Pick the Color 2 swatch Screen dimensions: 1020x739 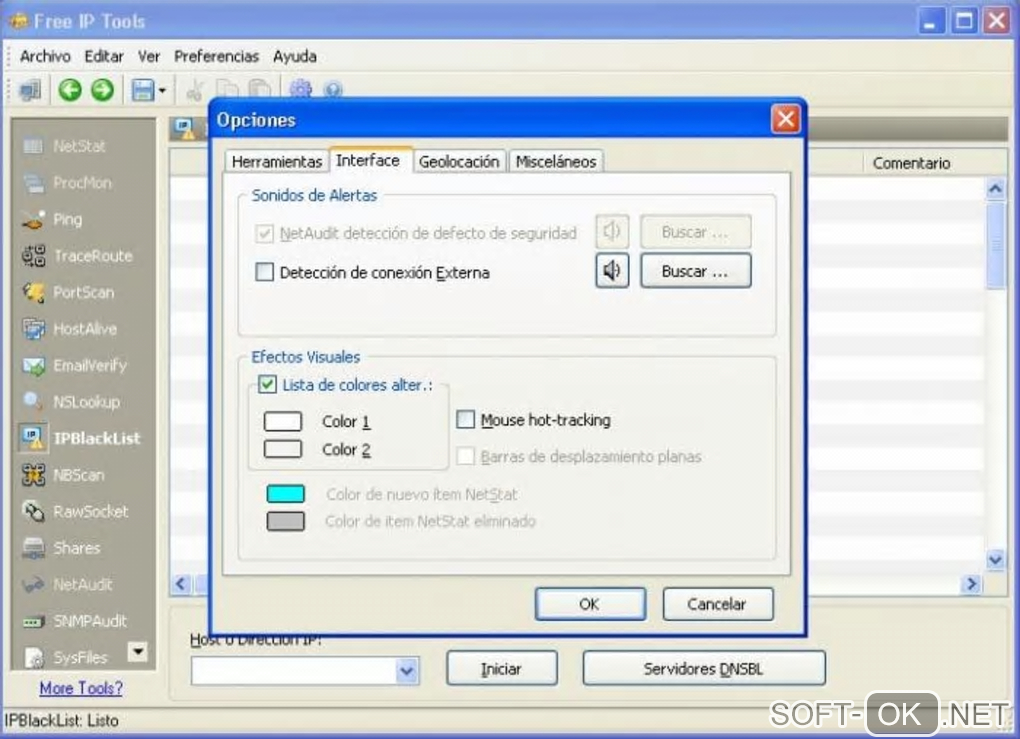[x=283, y=449]
